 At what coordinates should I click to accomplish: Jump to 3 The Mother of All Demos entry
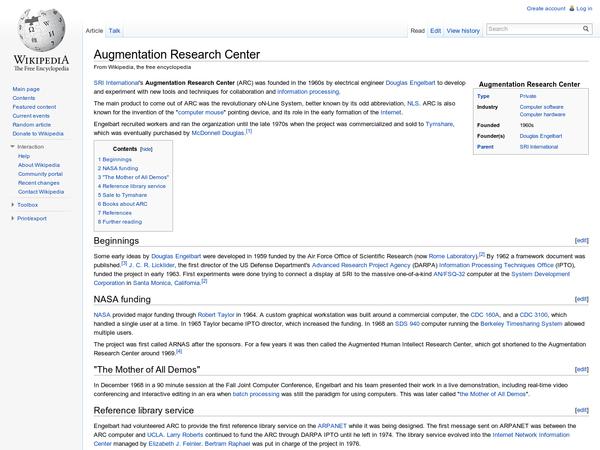(133, 177)
